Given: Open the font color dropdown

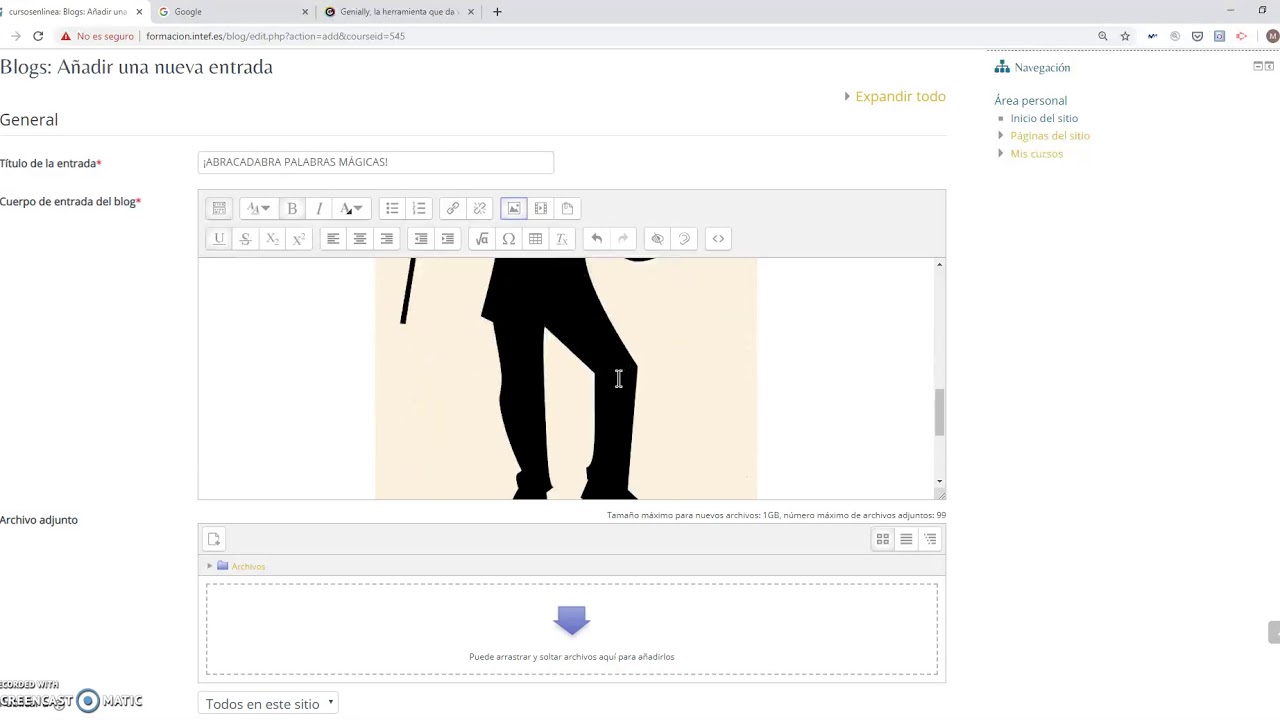Looking at the screenshot, I should pos(351,208).
